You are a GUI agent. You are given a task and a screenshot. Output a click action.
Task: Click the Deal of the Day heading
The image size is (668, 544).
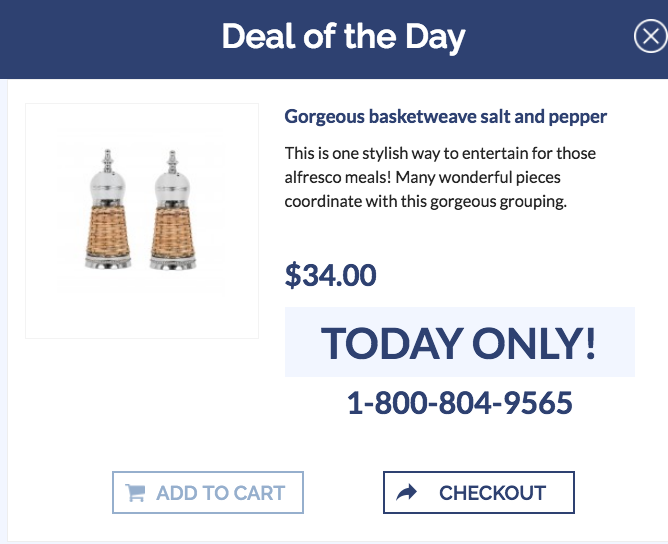(343, 38)
